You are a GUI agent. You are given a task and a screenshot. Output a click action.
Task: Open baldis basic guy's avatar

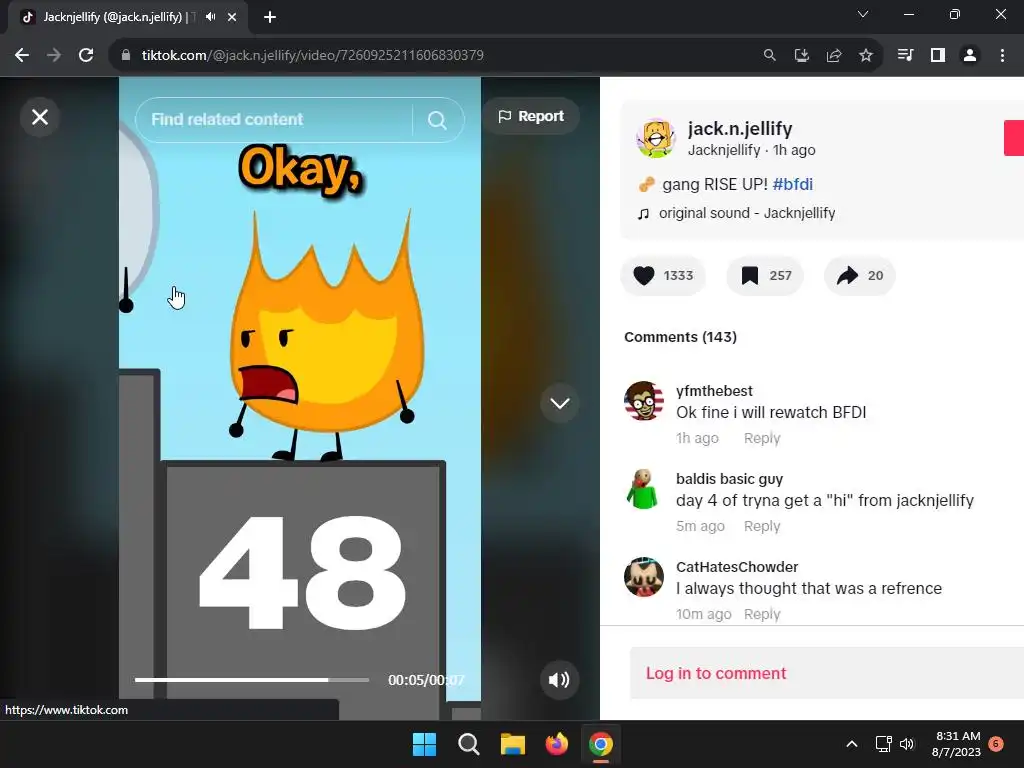[644, 488]
